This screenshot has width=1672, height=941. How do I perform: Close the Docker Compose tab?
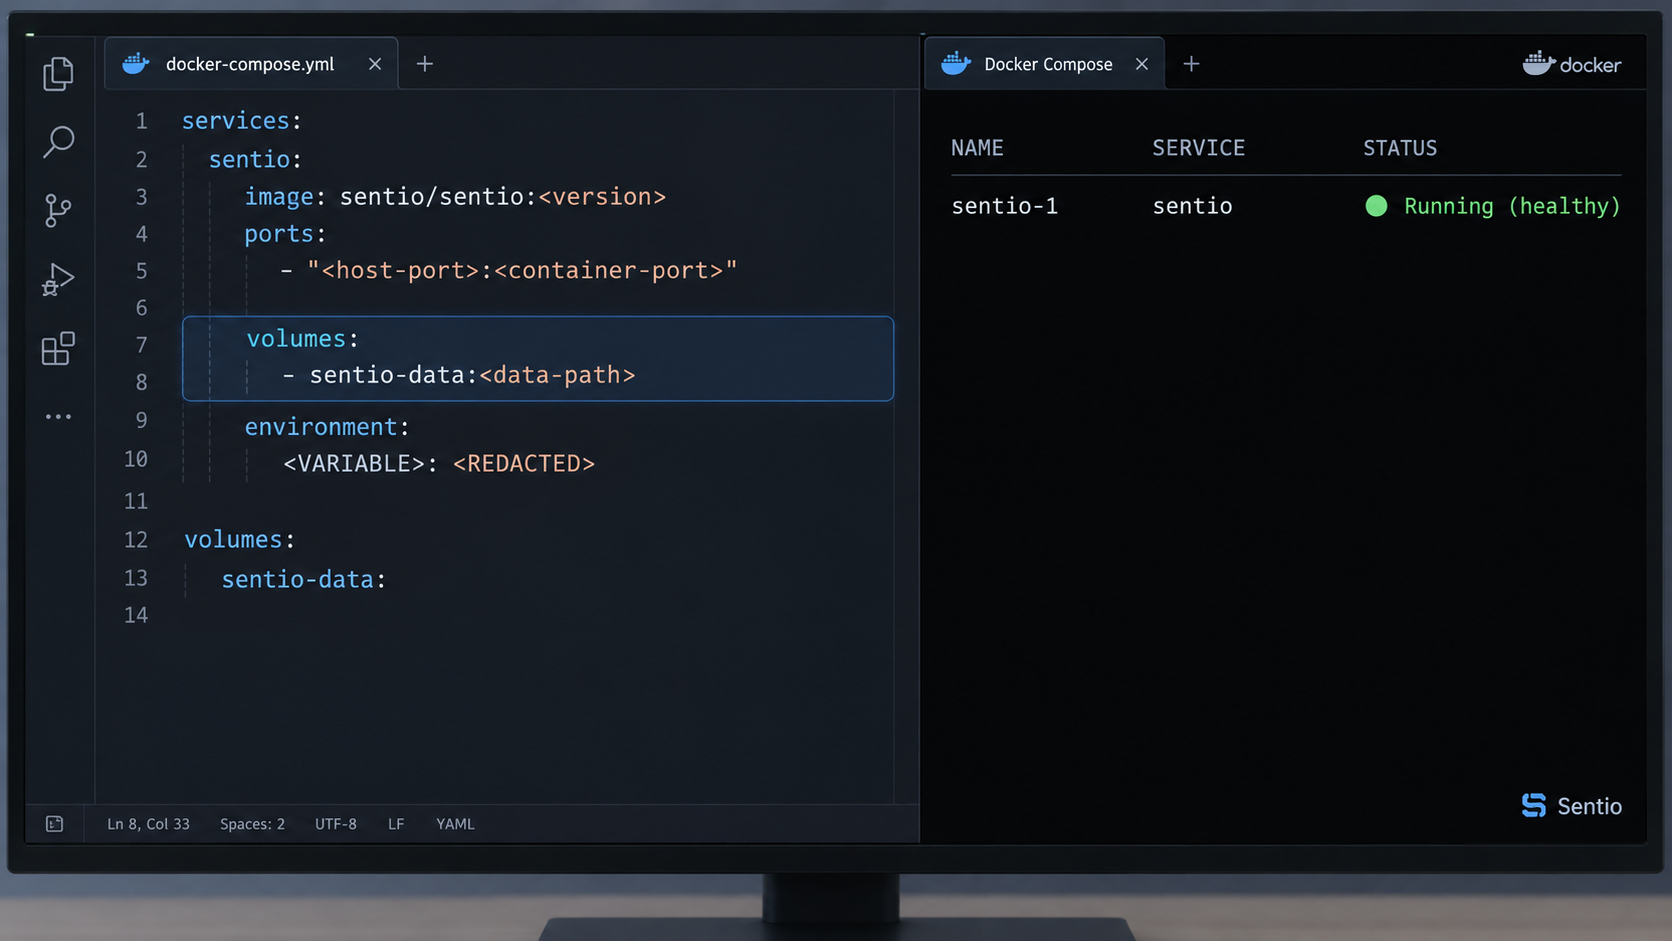[x=1142, y=64]
